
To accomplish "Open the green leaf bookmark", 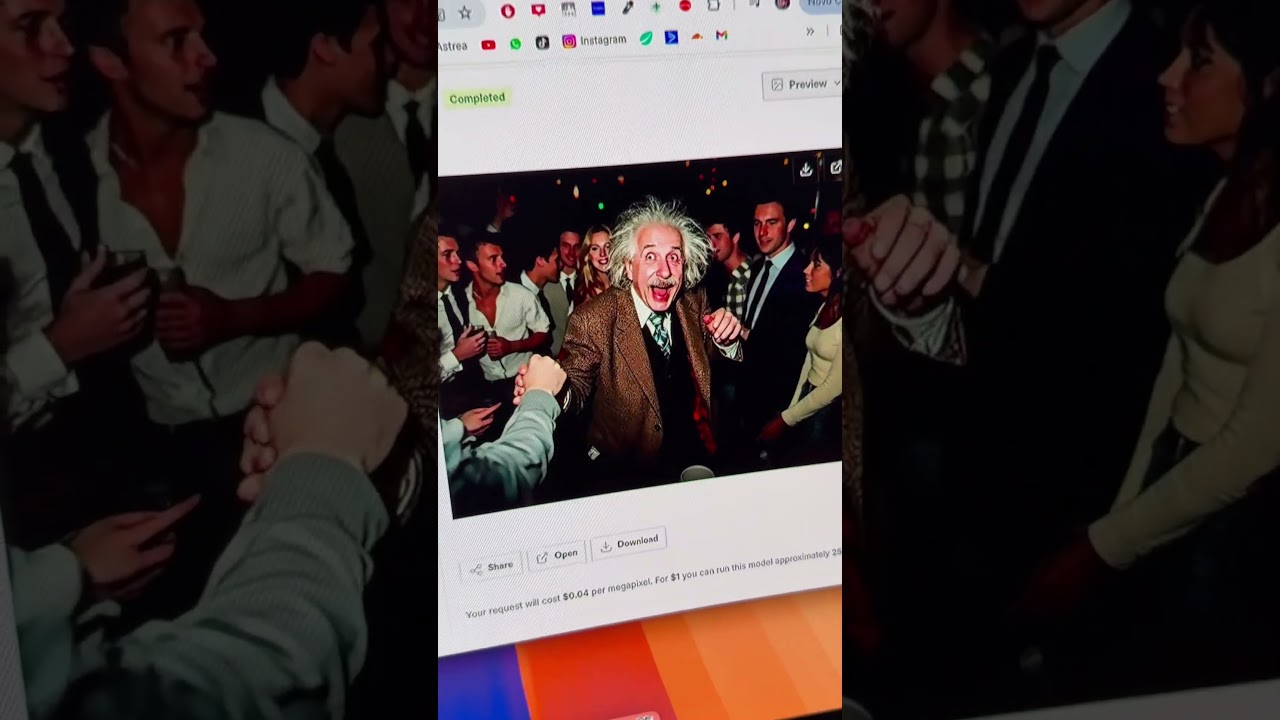I will click(x=646, y=38).
